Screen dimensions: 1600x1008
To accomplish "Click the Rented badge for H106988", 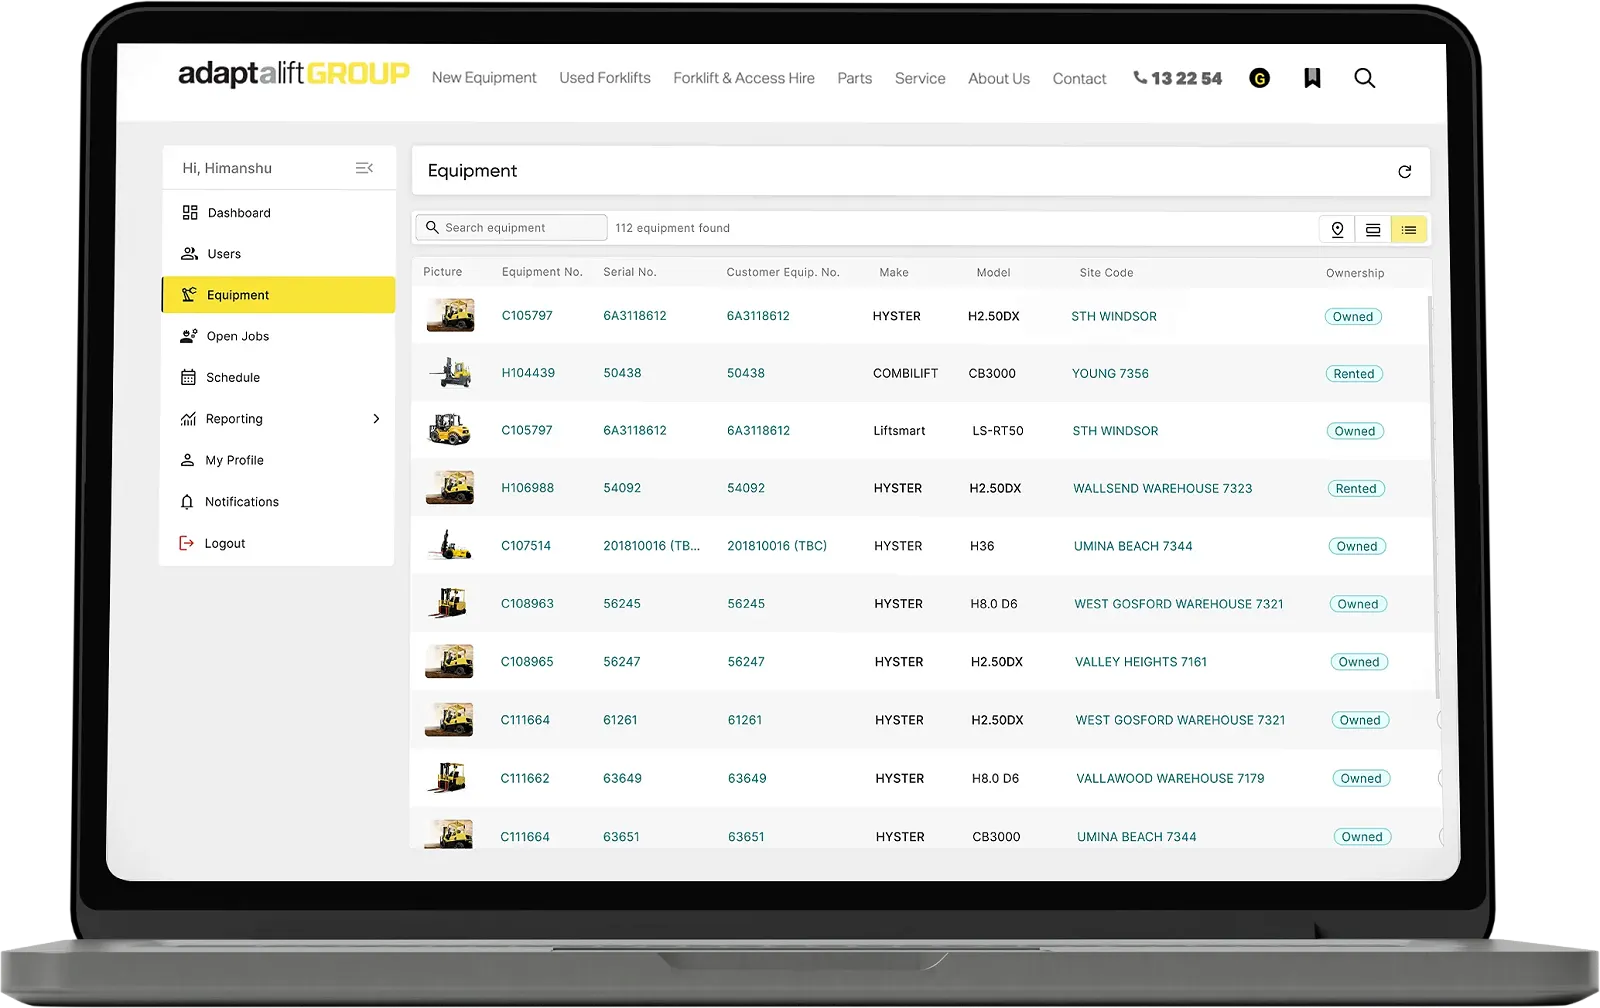I will coord(1356,489).
